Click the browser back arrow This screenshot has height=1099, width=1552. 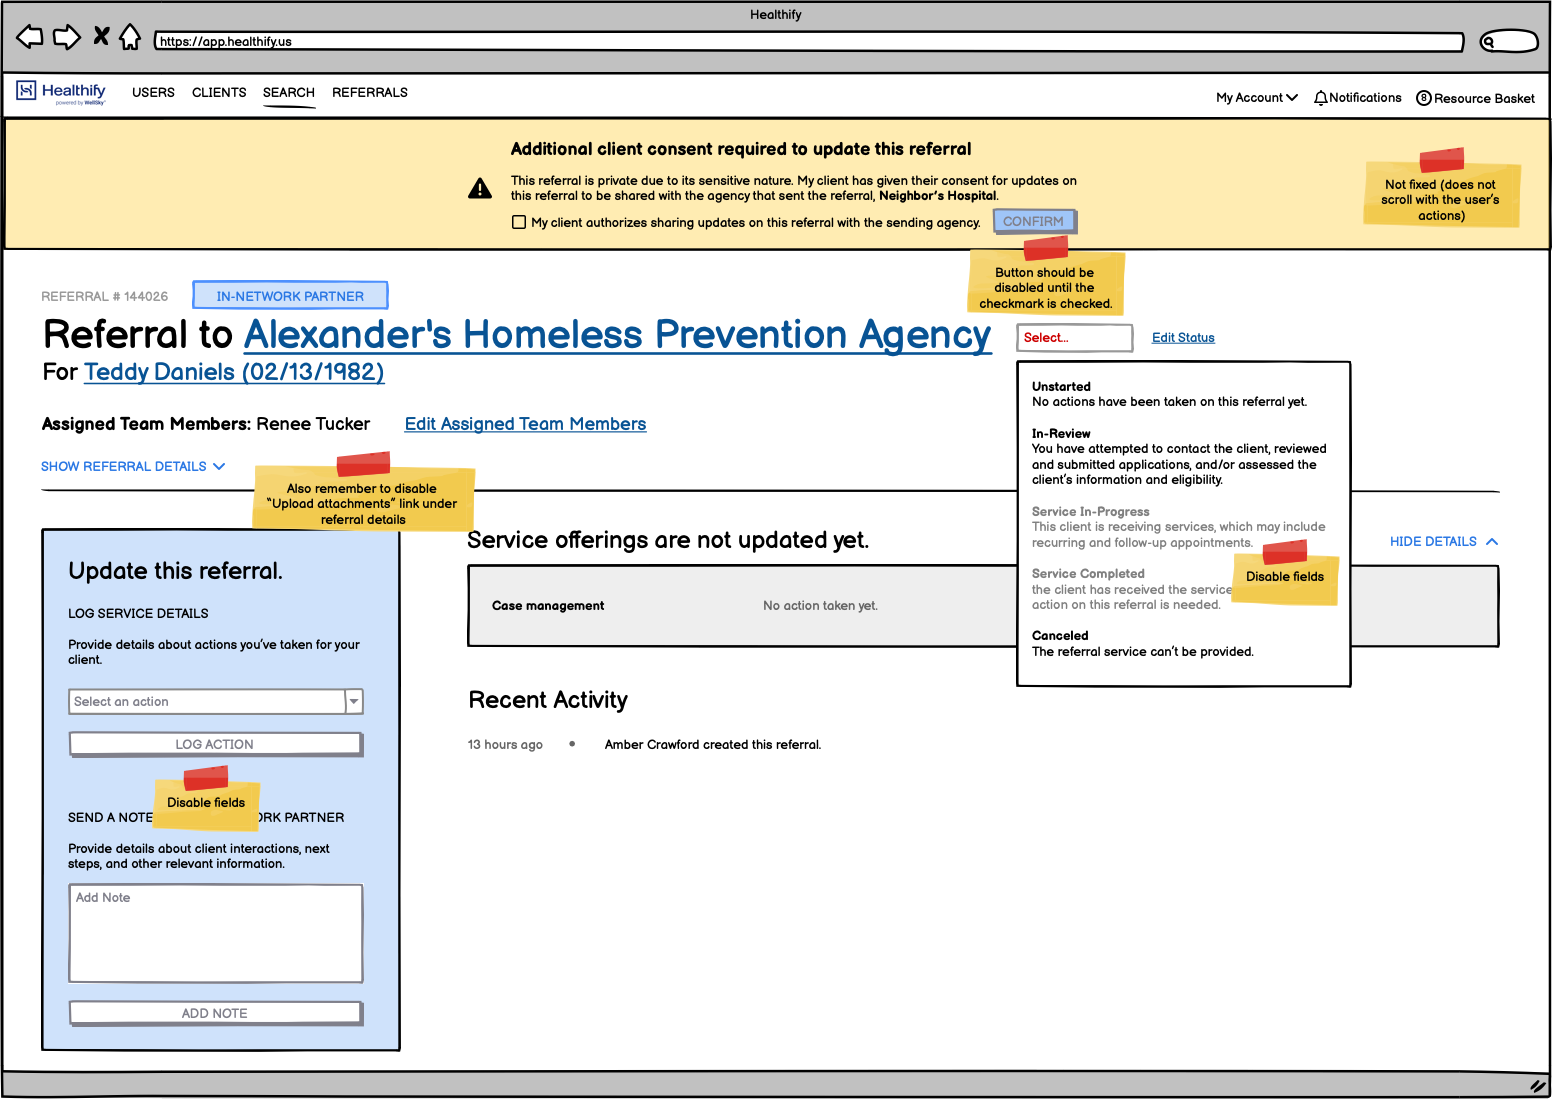coord(29,36)
